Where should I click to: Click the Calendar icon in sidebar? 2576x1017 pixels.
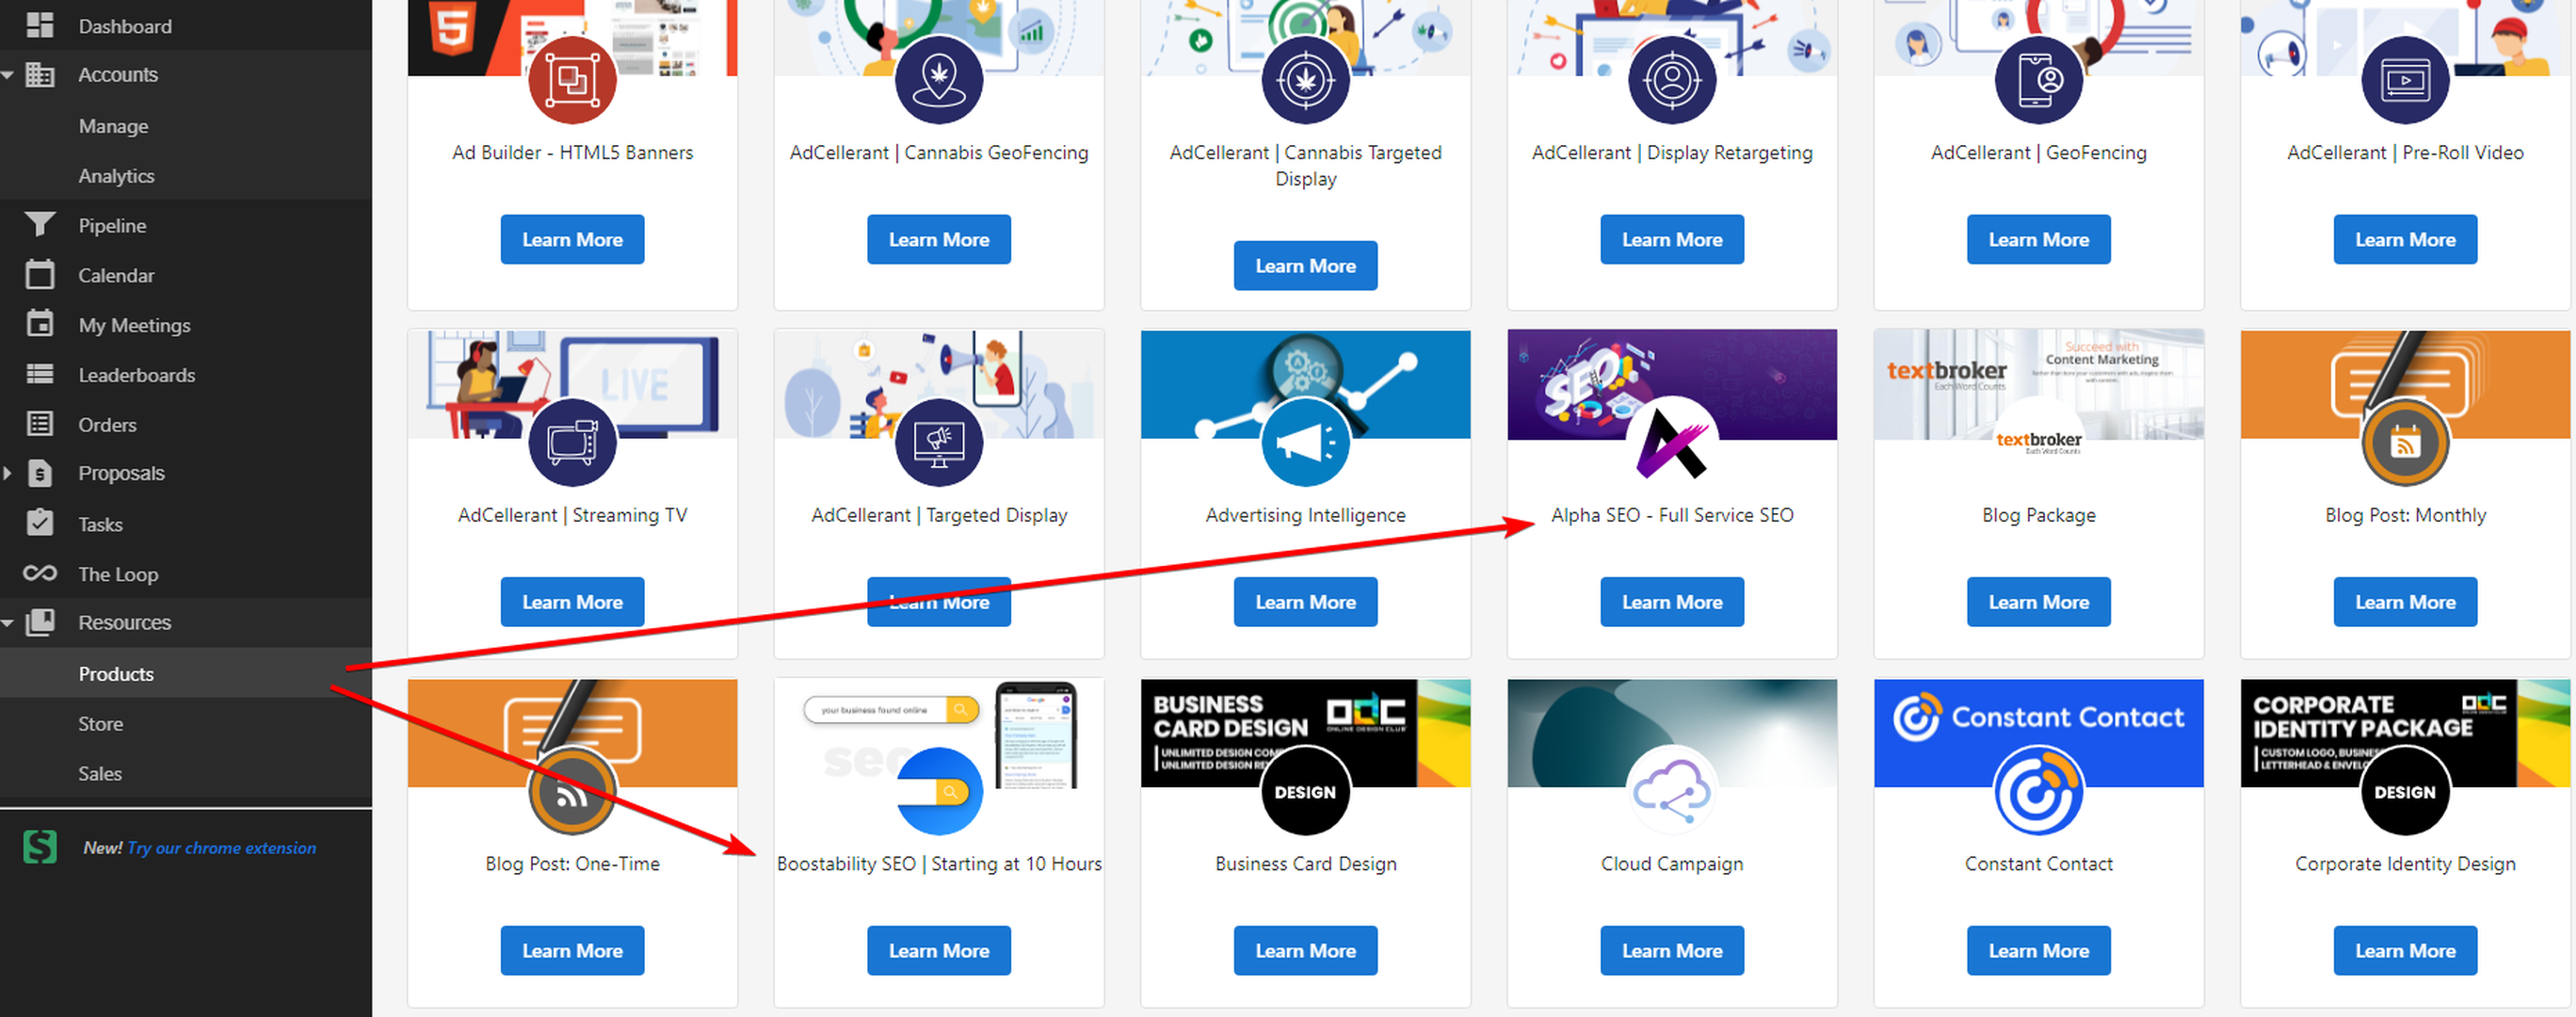40,274
